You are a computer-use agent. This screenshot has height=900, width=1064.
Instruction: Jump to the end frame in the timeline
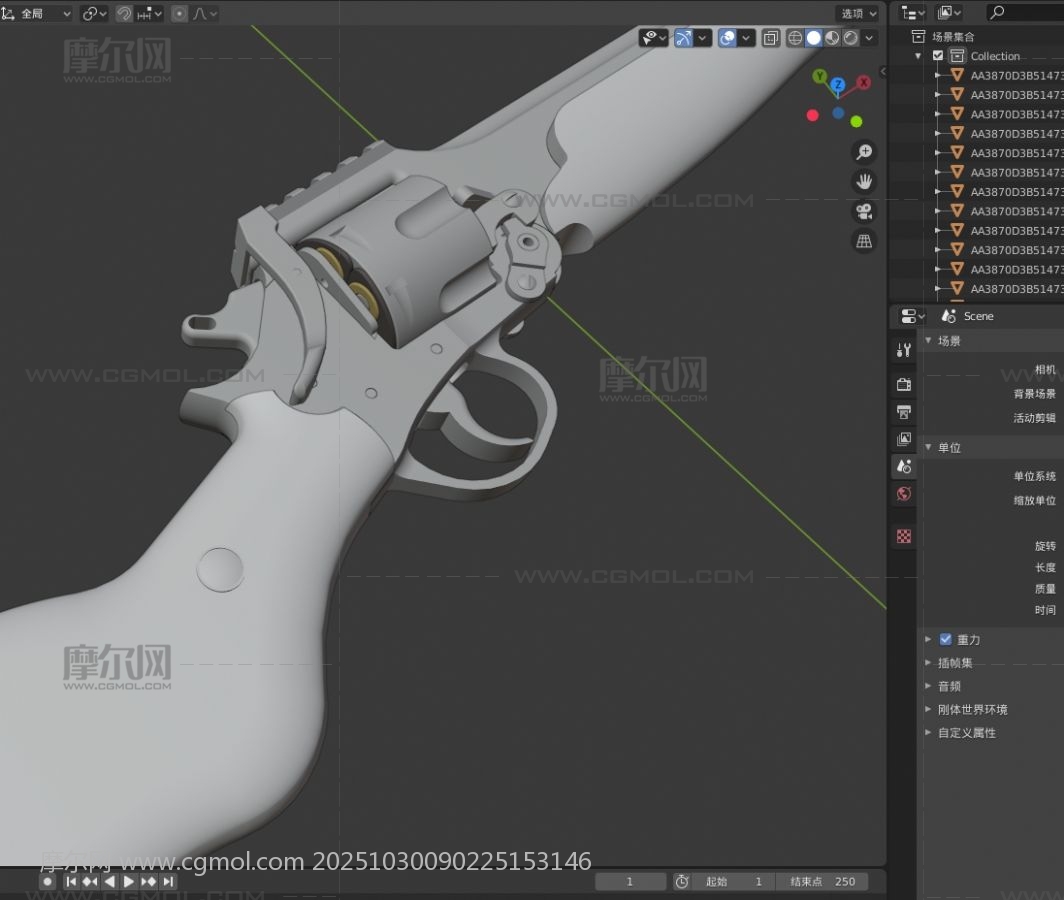click(168, 881)
